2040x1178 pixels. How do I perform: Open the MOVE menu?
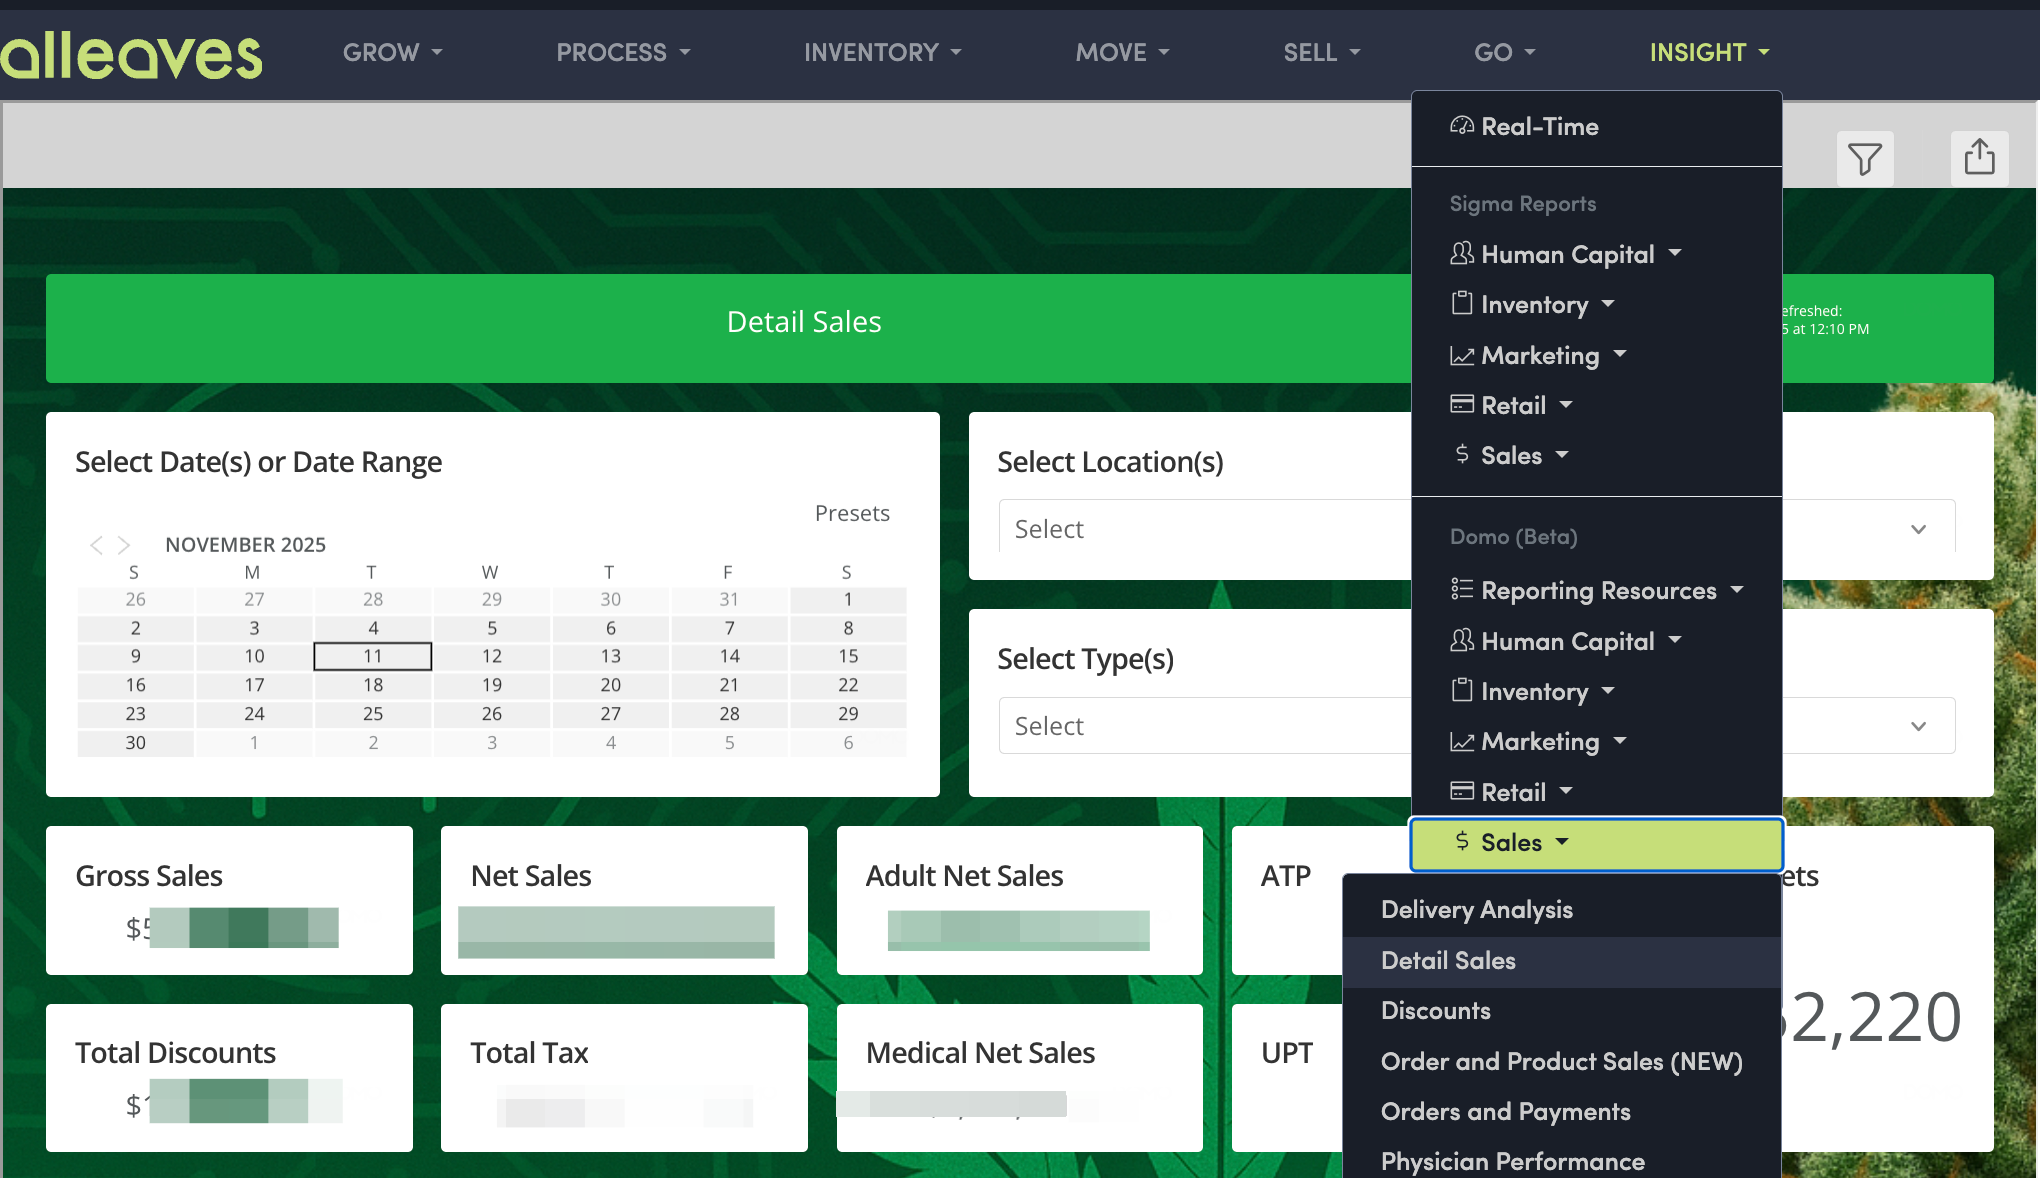[1122, 52]
